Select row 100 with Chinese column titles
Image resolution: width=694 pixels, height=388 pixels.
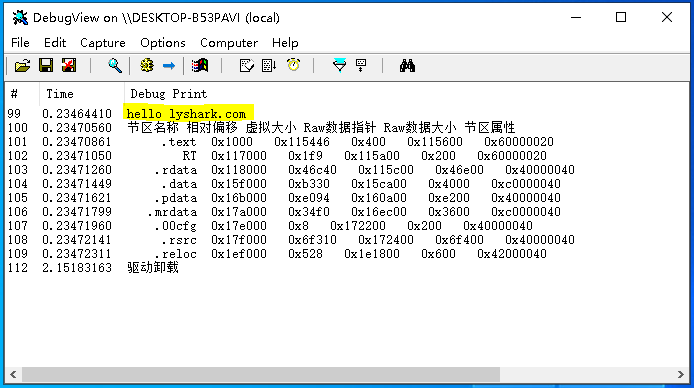[321, 128]
